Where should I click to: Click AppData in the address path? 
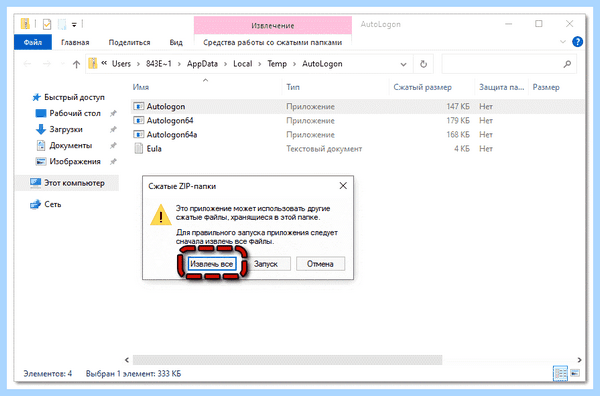(202, 64)
